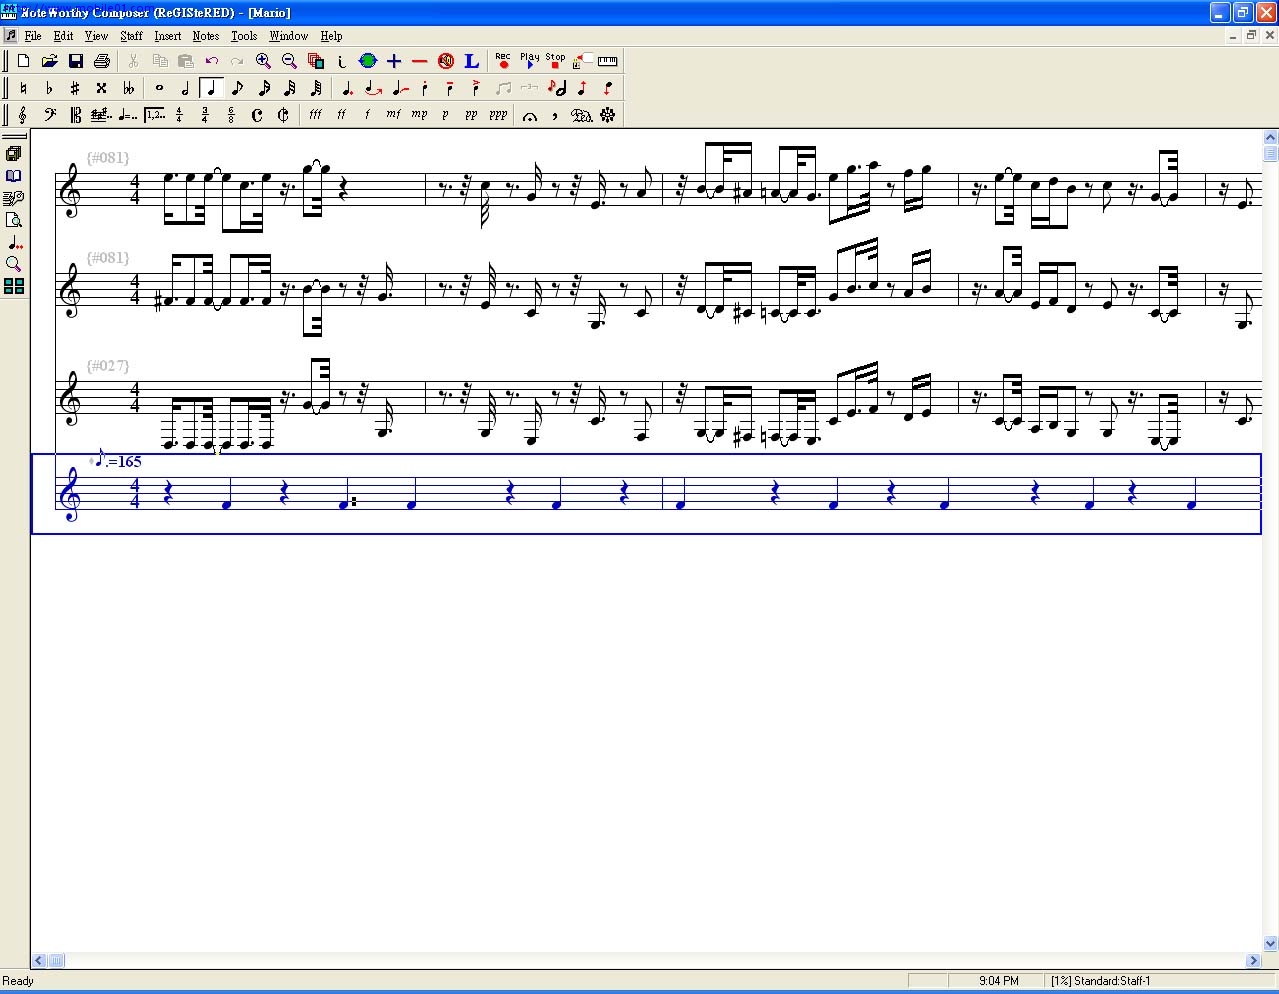Toggle the double sharp accidental
This screenshot has height=994, width=1279.
101,88
